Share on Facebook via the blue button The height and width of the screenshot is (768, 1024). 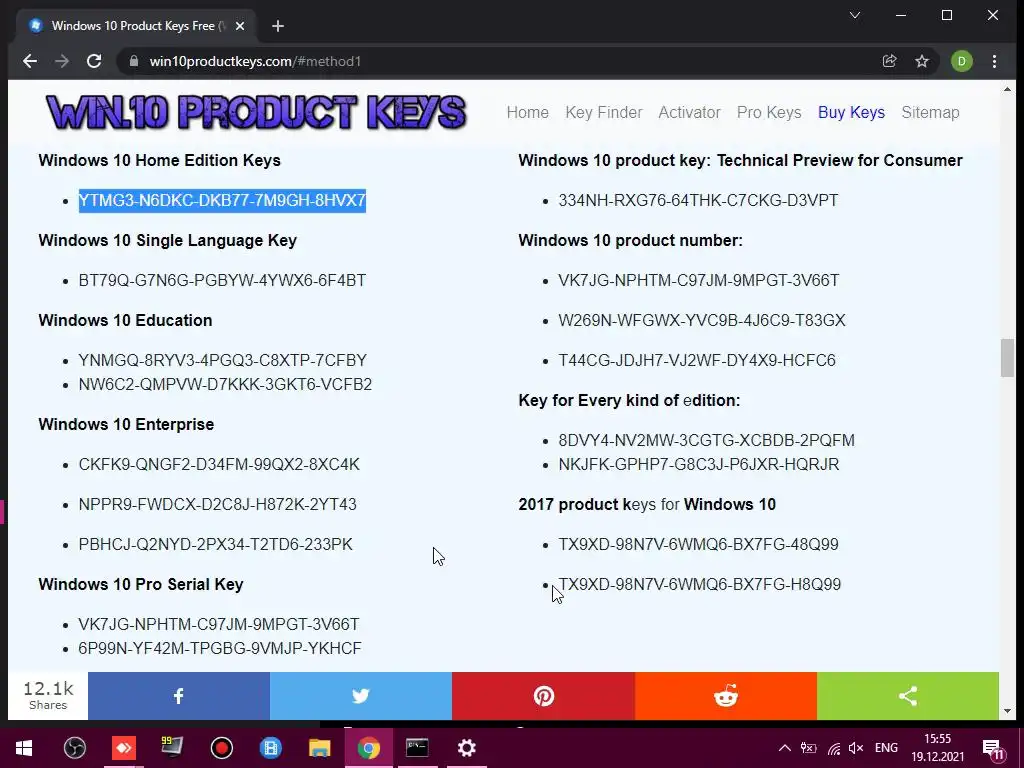click(179, 696)
